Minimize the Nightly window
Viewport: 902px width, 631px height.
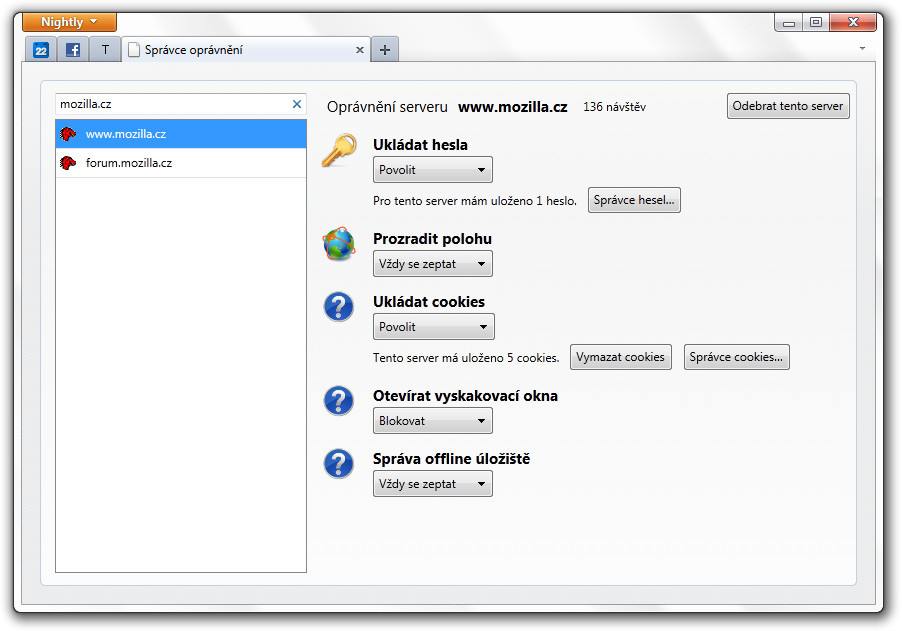(x=789, y=22)
